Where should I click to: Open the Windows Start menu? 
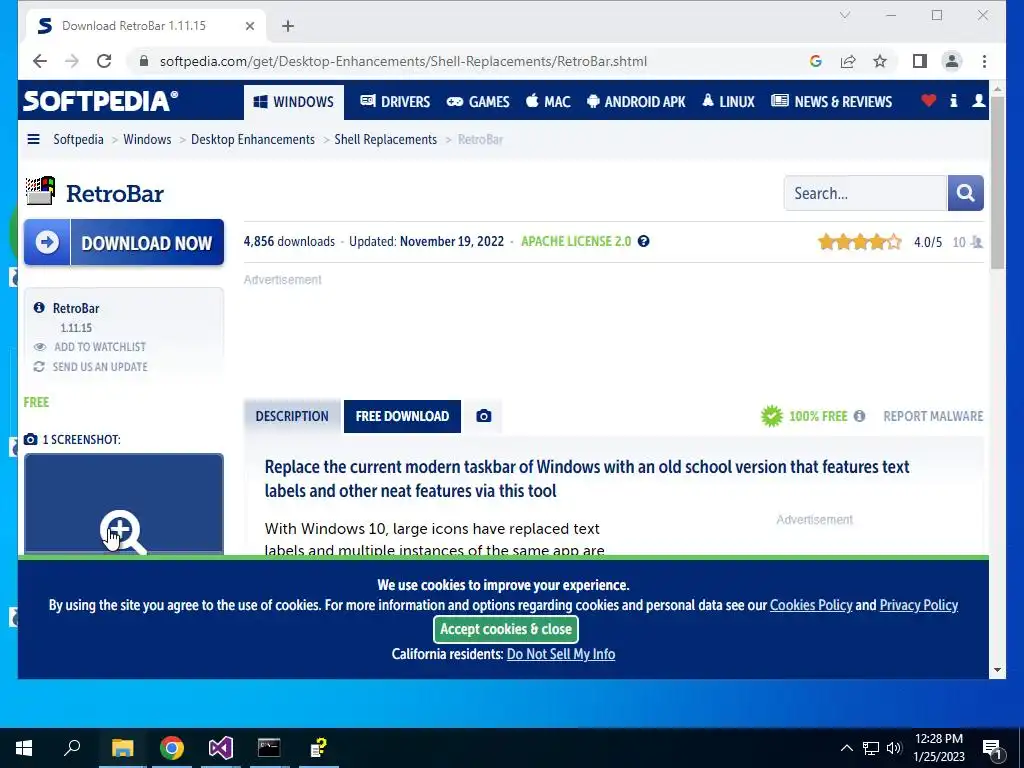coord(24,748)
